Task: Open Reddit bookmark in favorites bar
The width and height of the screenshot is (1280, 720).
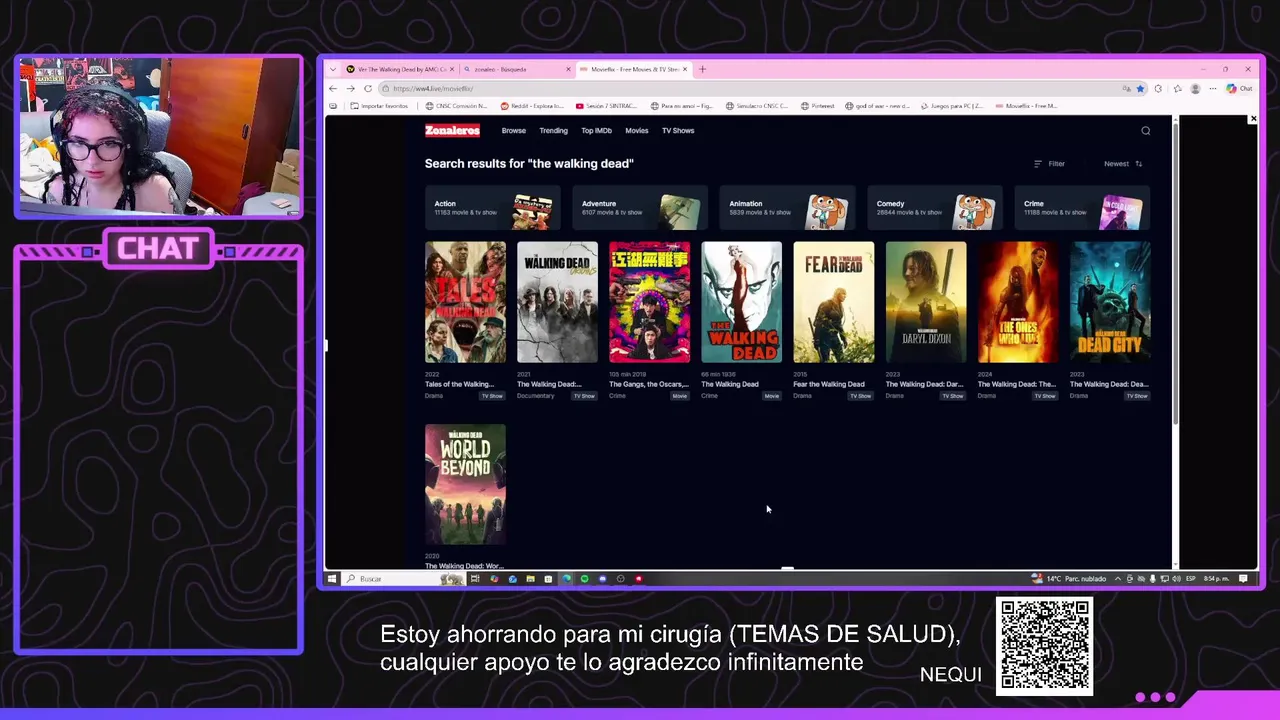Action: (x=532, y=106)
